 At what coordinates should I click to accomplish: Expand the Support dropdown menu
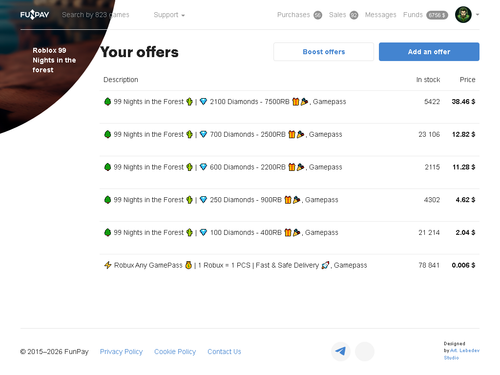[x=169, y=15]
